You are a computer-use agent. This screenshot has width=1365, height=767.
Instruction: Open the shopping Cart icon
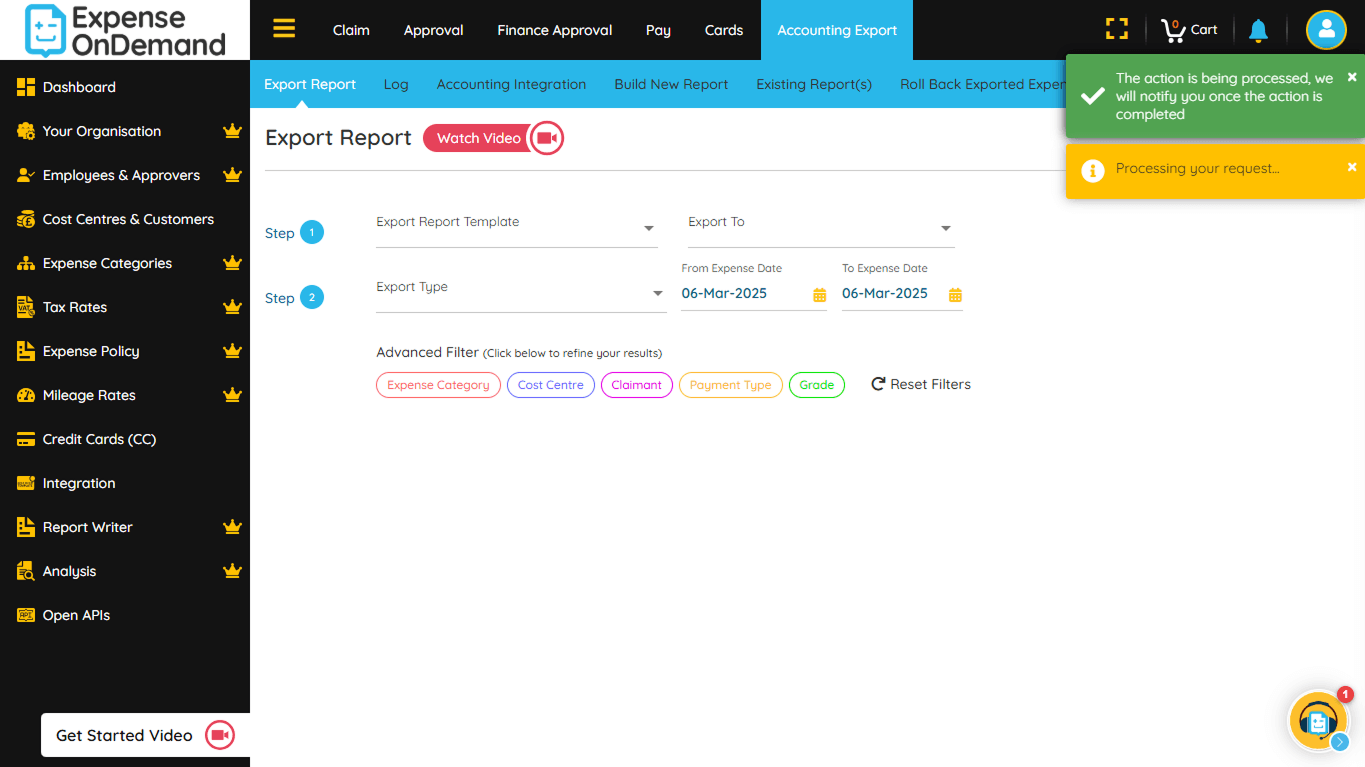pyautogui.click(x=1172, y=30)
